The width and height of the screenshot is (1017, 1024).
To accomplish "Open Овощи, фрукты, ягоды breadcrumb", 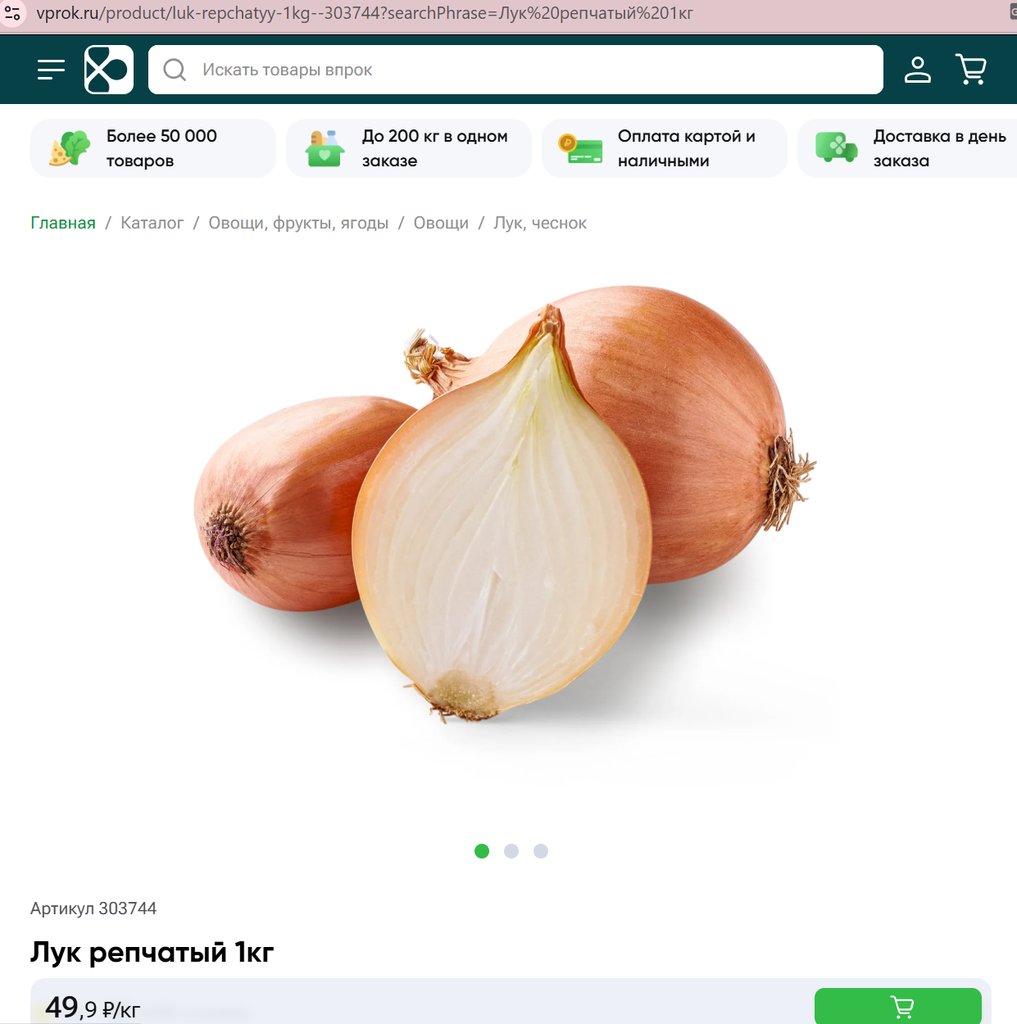I will pyautogui.click(x=299, y=223).
